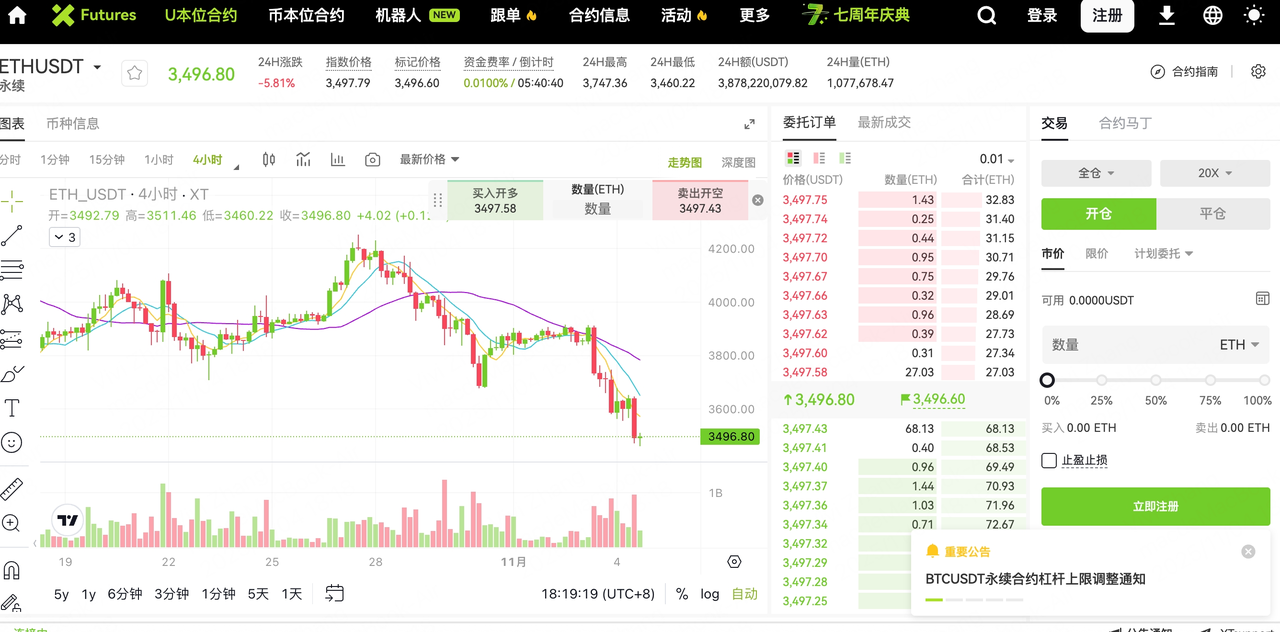The height and width of the screenshot is (632, 1280).
Task: Open the go-to-date calendar icon
Action: pos(335,594)
